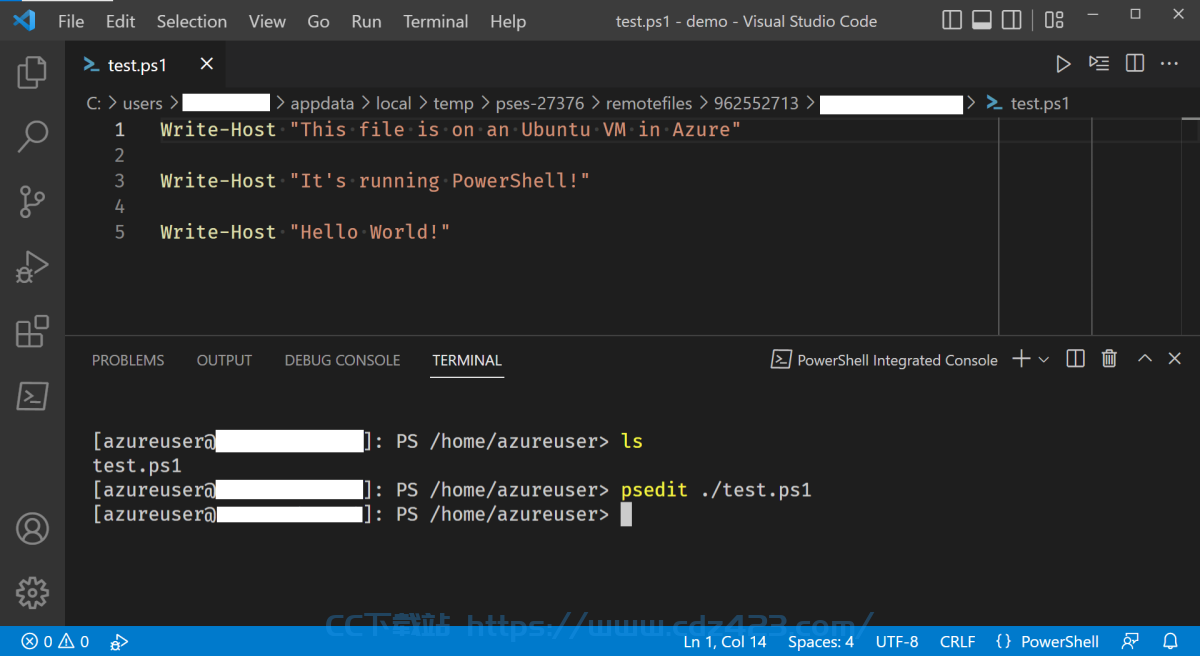
Task: Click the Run Selection icon in editor toolbar
Action: (x=1099, y=64)
